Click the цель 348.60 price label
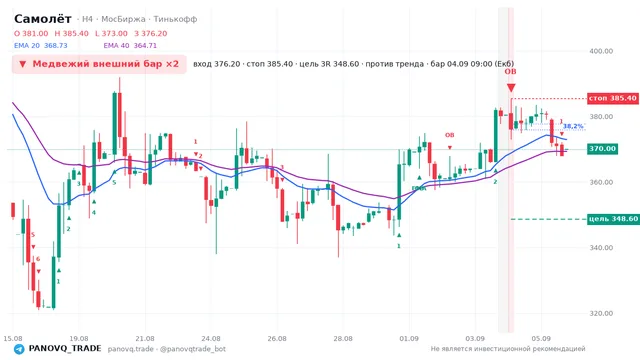Screen dimensions: 640x360 (613, 219)
